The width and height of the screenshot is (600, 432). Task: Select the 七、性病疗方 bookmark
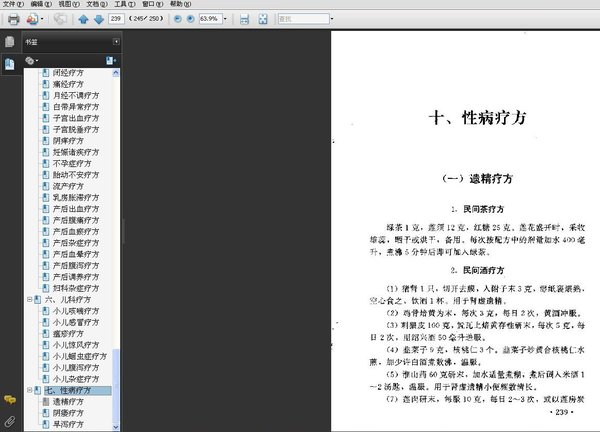(x=68, y=391)
